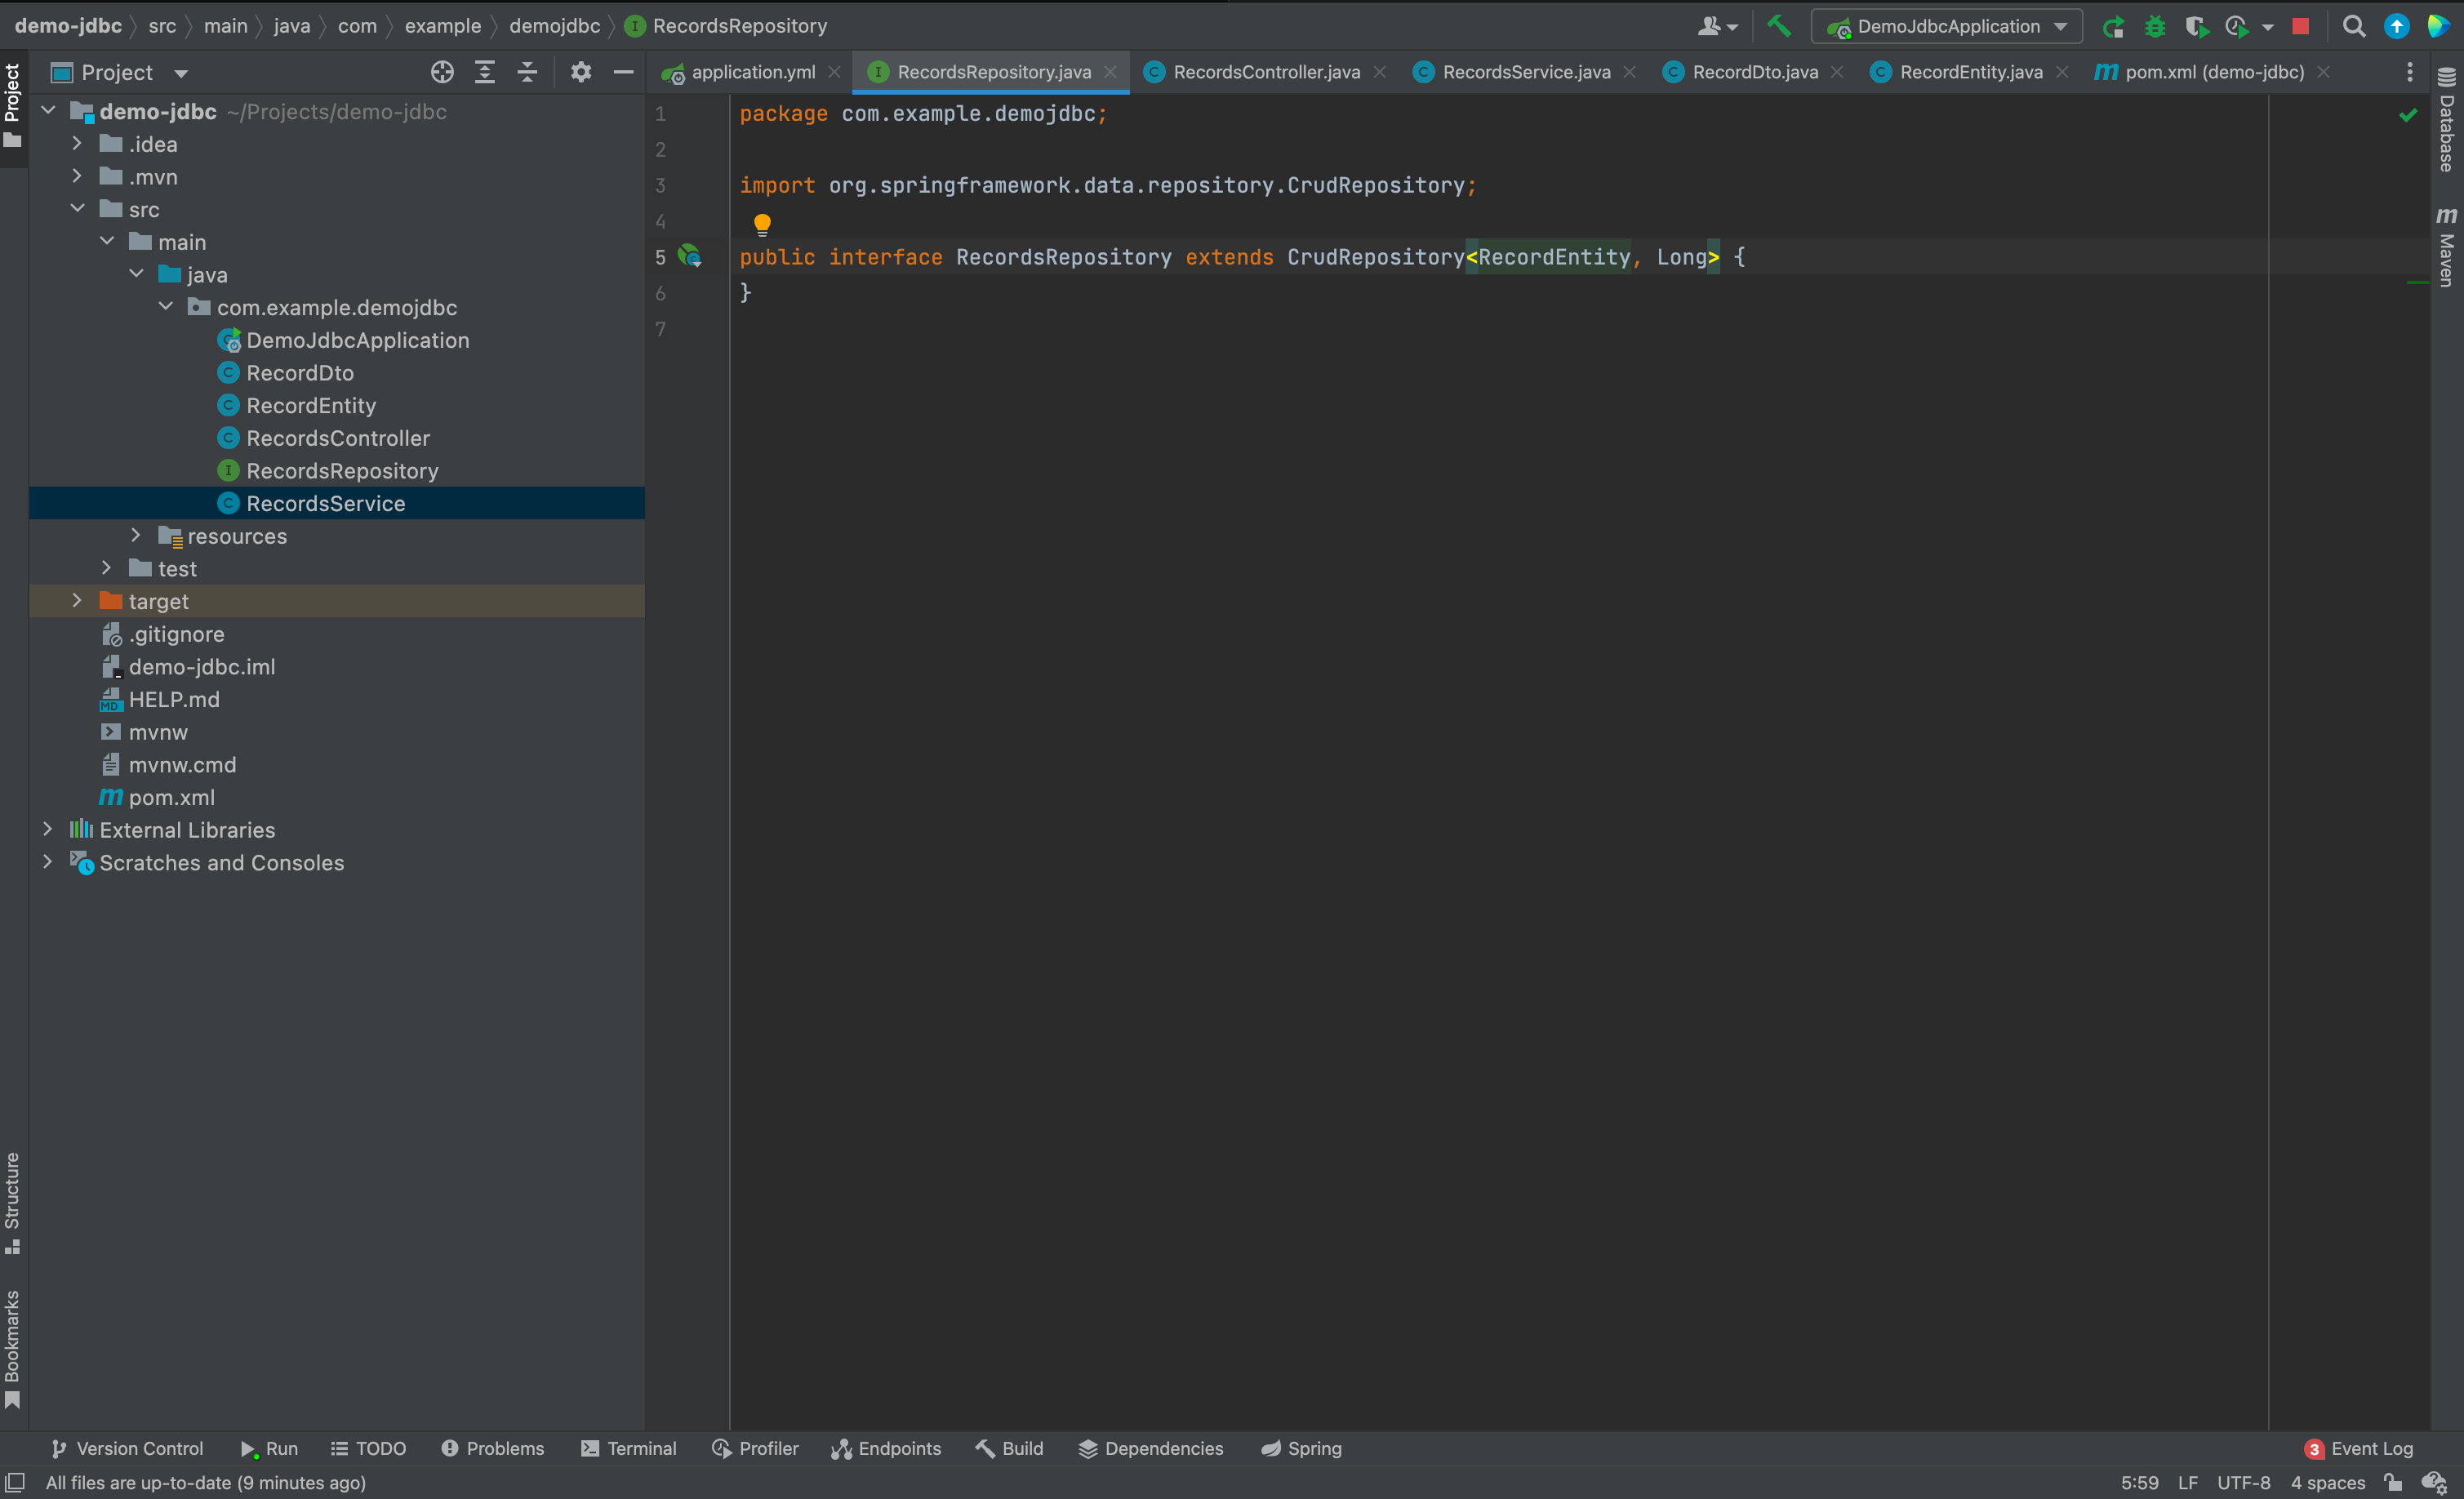Open dropdown arrow next to the profiler run icon
The height and width of the screenshot is (1499, 2464).
(2268, 28)
